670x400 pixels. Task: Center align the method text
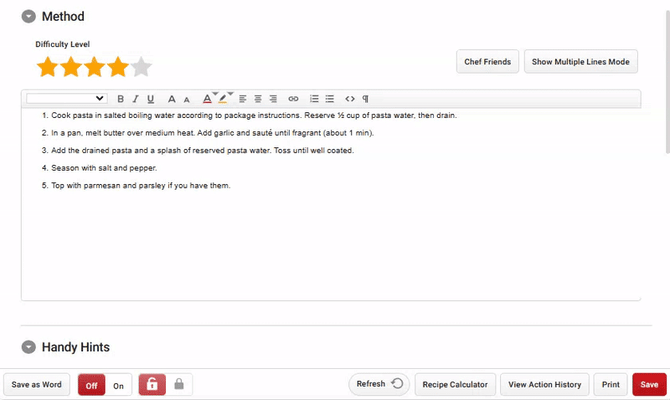tap(257, 99)
